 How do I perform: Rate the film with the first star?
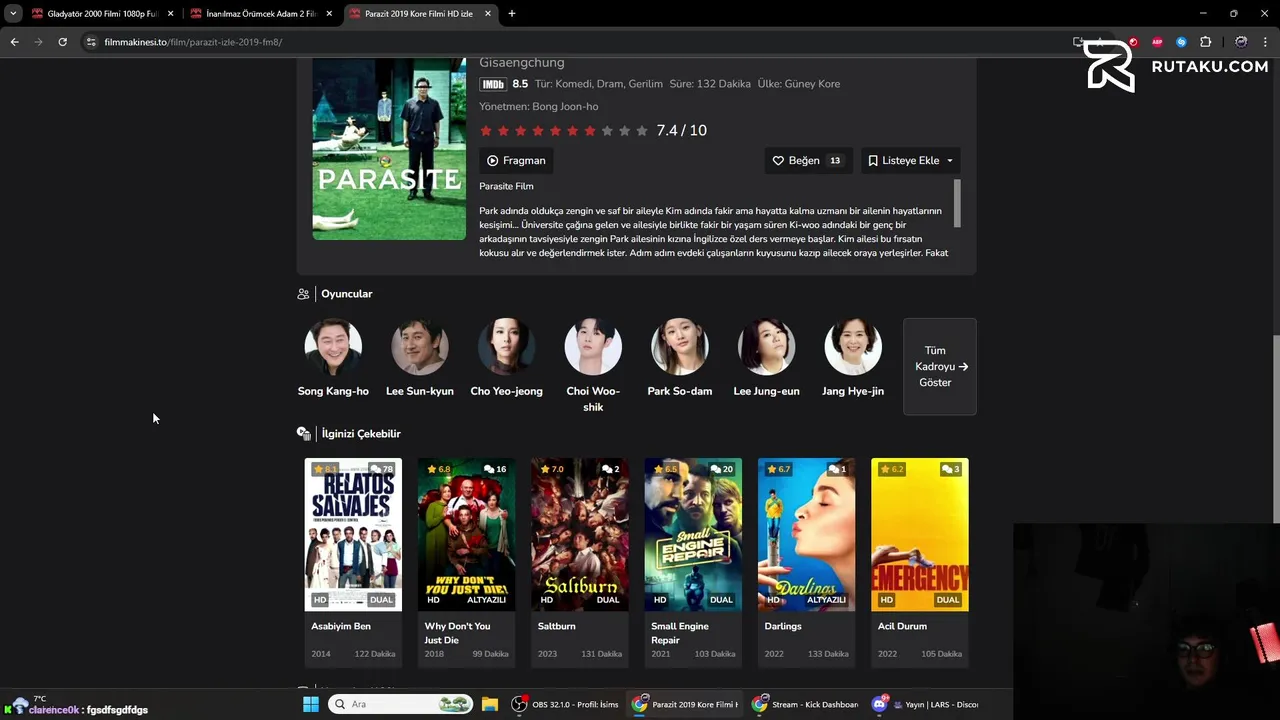(x=486, y=131)
